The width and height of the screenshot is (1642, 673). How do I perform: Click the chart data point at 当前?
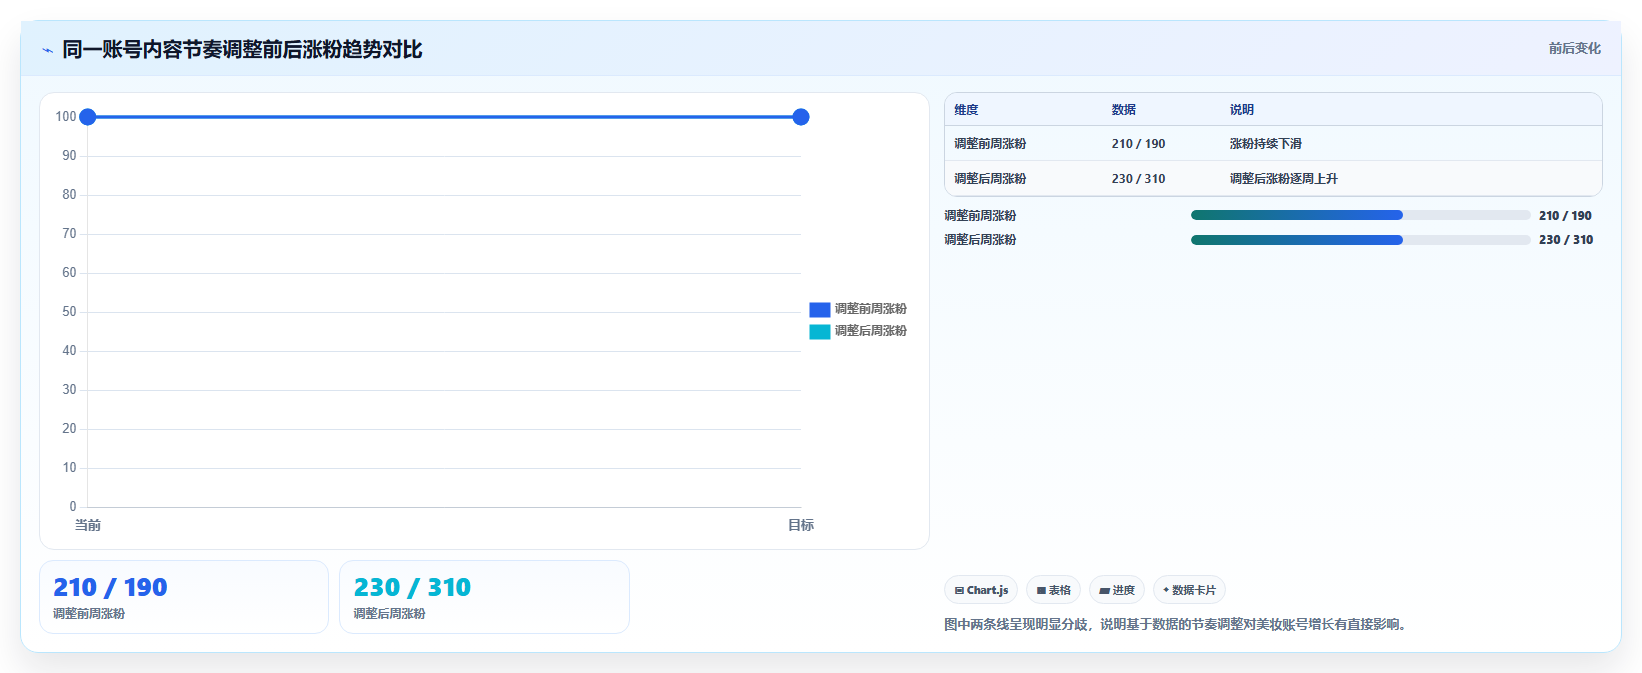click(x=88, y=117)
